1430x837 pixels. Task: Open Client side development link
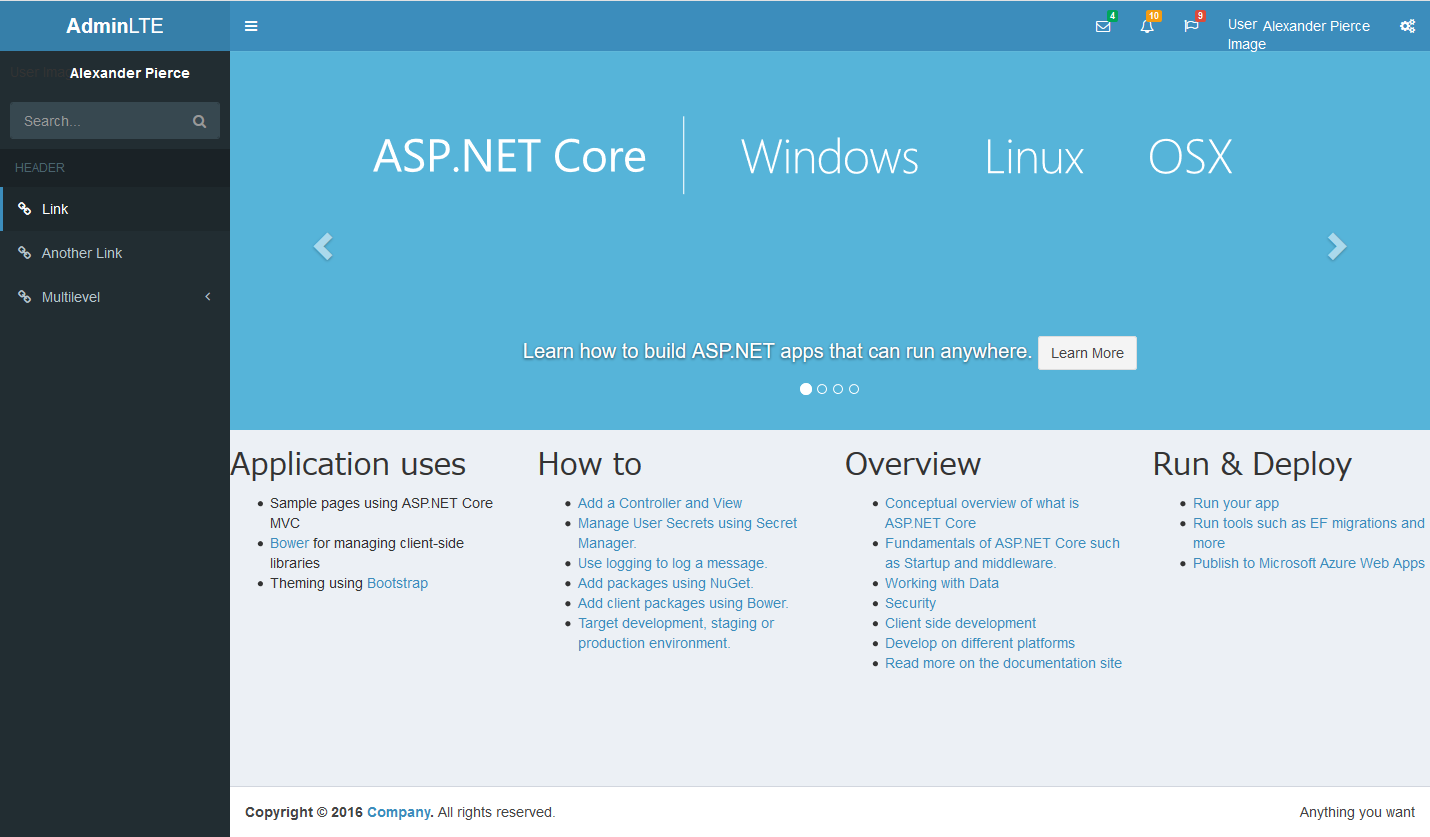[x=960, y=623]
